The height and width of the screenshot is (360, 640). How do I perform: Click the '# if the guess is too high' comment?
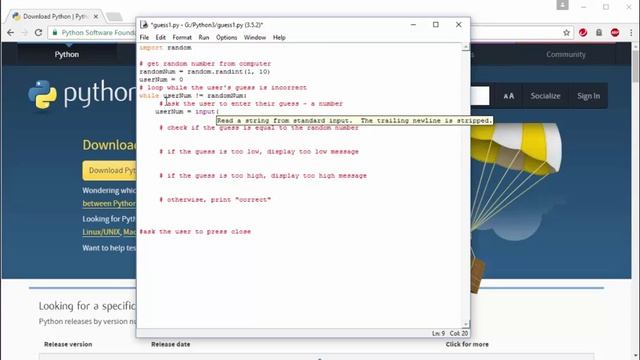click(263, 176)
